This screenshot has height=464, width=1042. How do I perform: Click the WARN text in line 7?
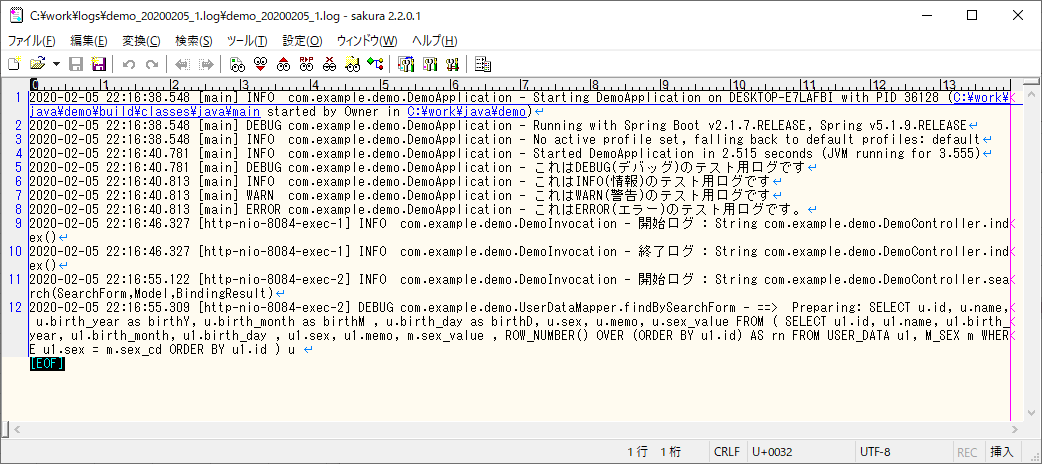[260, 195]
